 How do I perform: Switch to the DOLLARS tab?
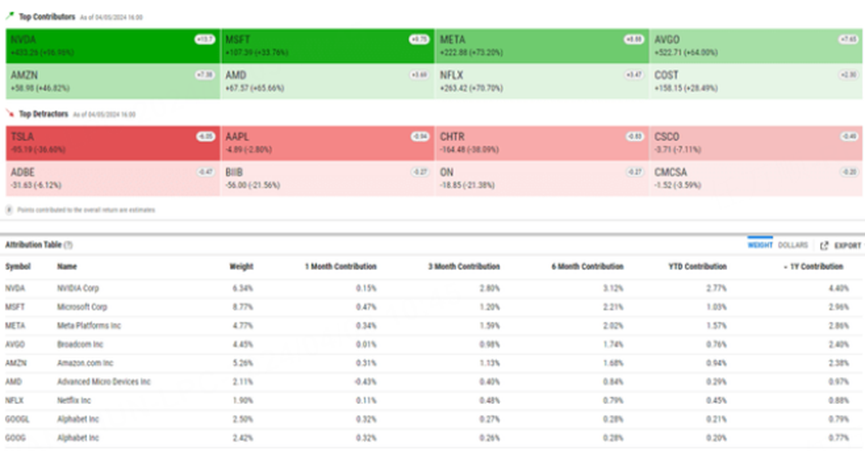(793, 245)
